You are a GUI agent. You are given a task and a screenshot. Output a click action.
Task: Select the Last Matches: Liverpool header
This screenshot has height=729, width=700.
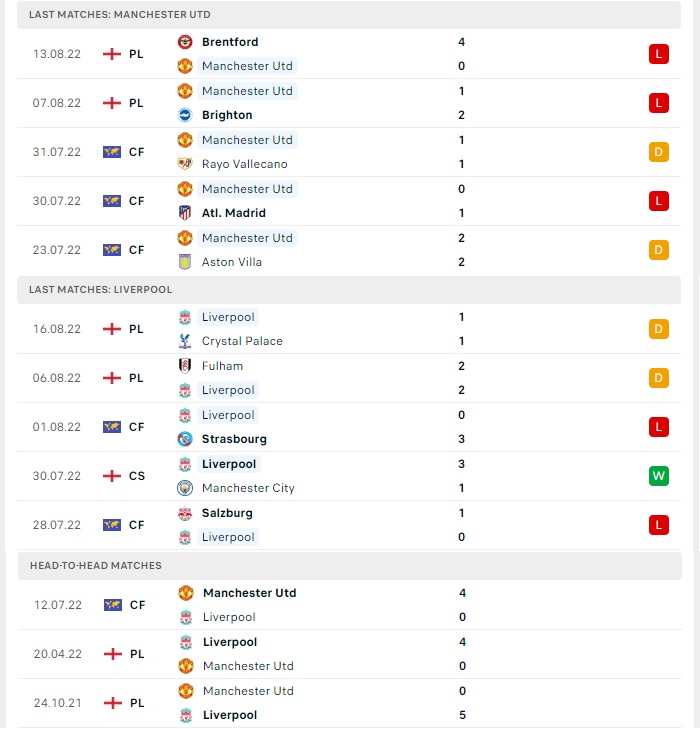pos(349,290)
